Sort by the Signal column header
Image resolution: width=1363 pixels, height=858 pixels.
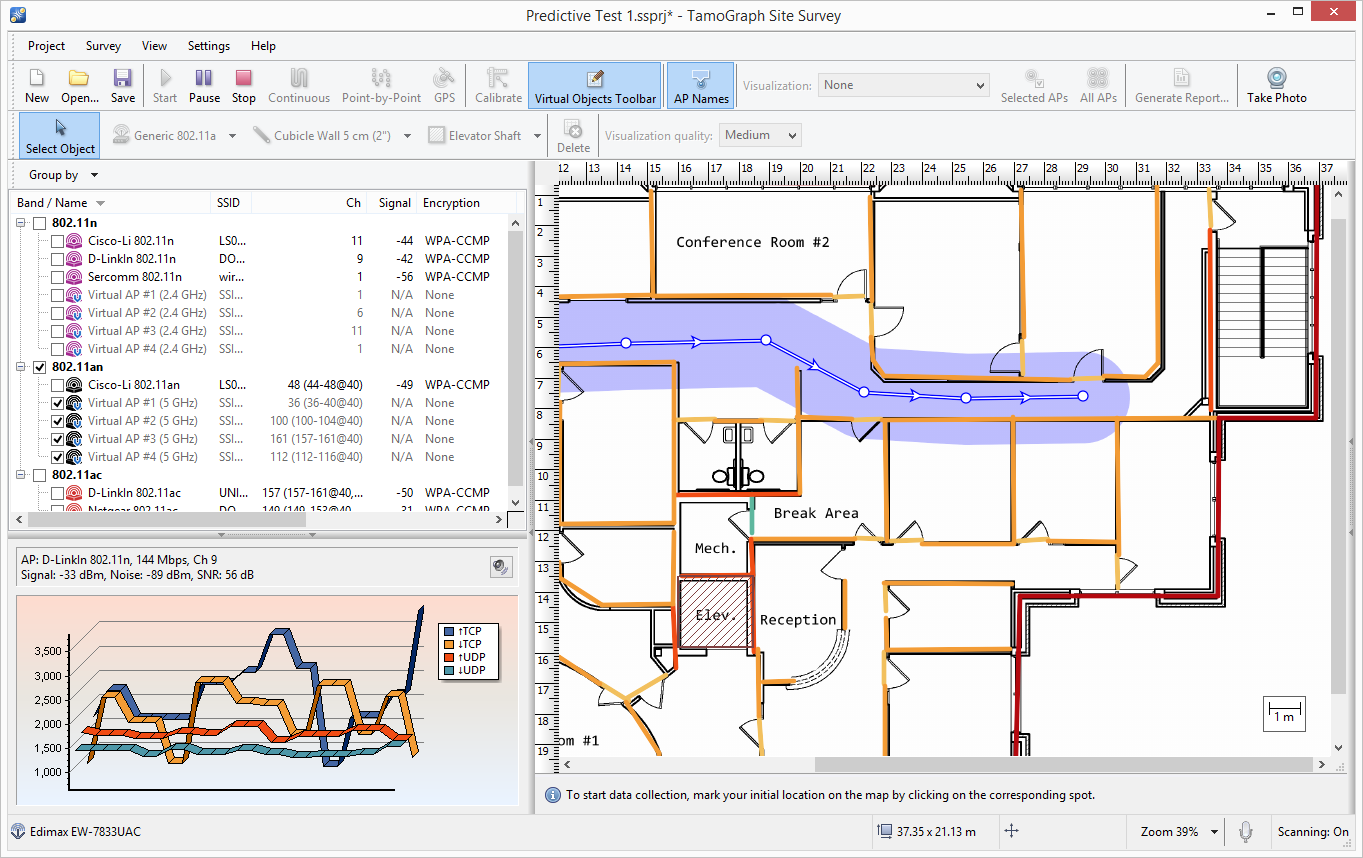[x=393, y=203]
